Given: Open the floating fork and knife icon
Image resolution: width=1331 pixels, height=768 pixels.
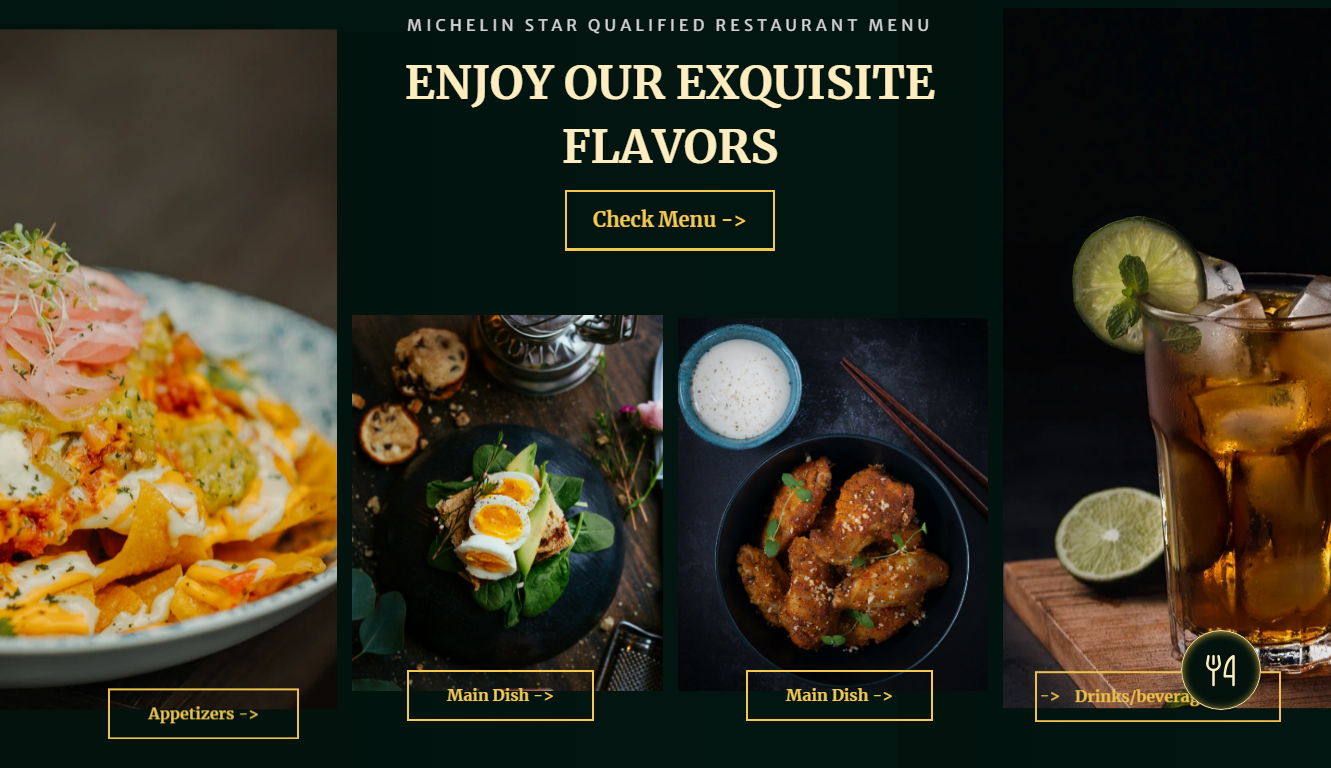Looking at the screenshot, I should coord(1220,670).
